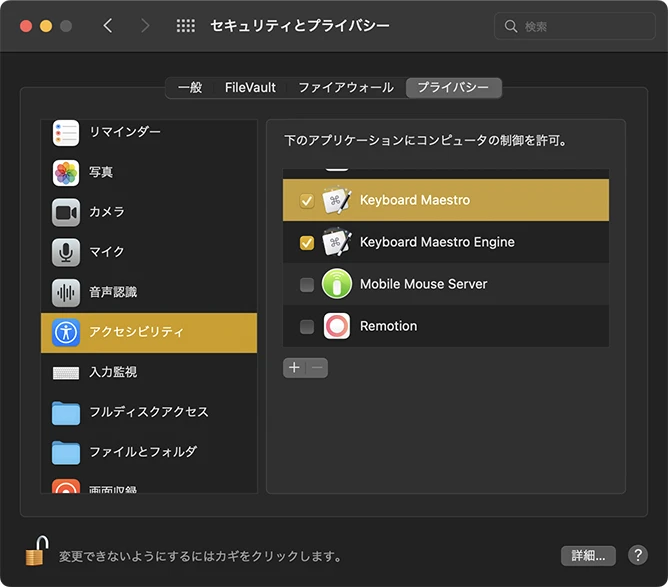Click the Mobile Mouse Server app icon
This screenshot has width=668, height=587.
[x=337, y=284]
